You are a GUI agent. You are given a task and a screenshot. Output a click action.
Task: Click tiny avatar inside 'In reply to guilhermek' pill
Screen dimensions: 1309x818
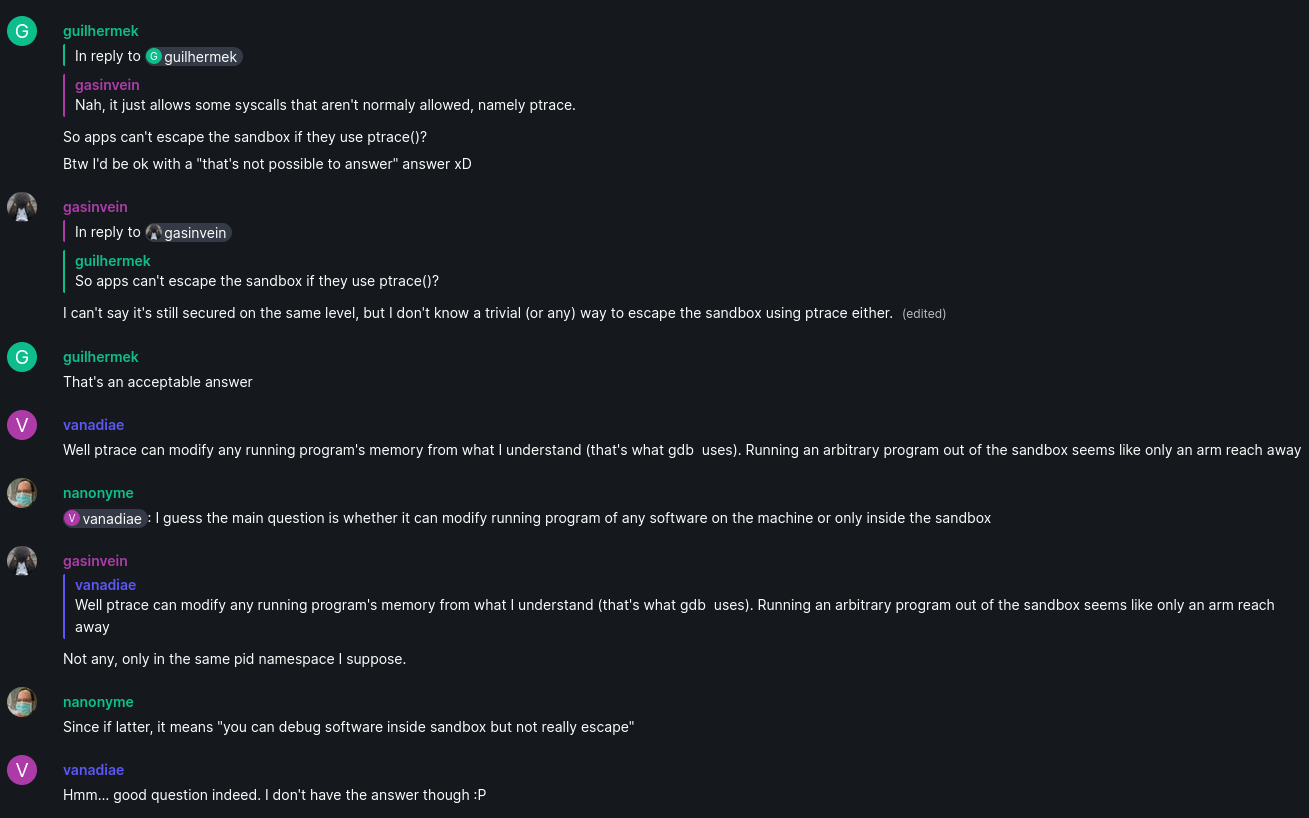pos(154,56)
